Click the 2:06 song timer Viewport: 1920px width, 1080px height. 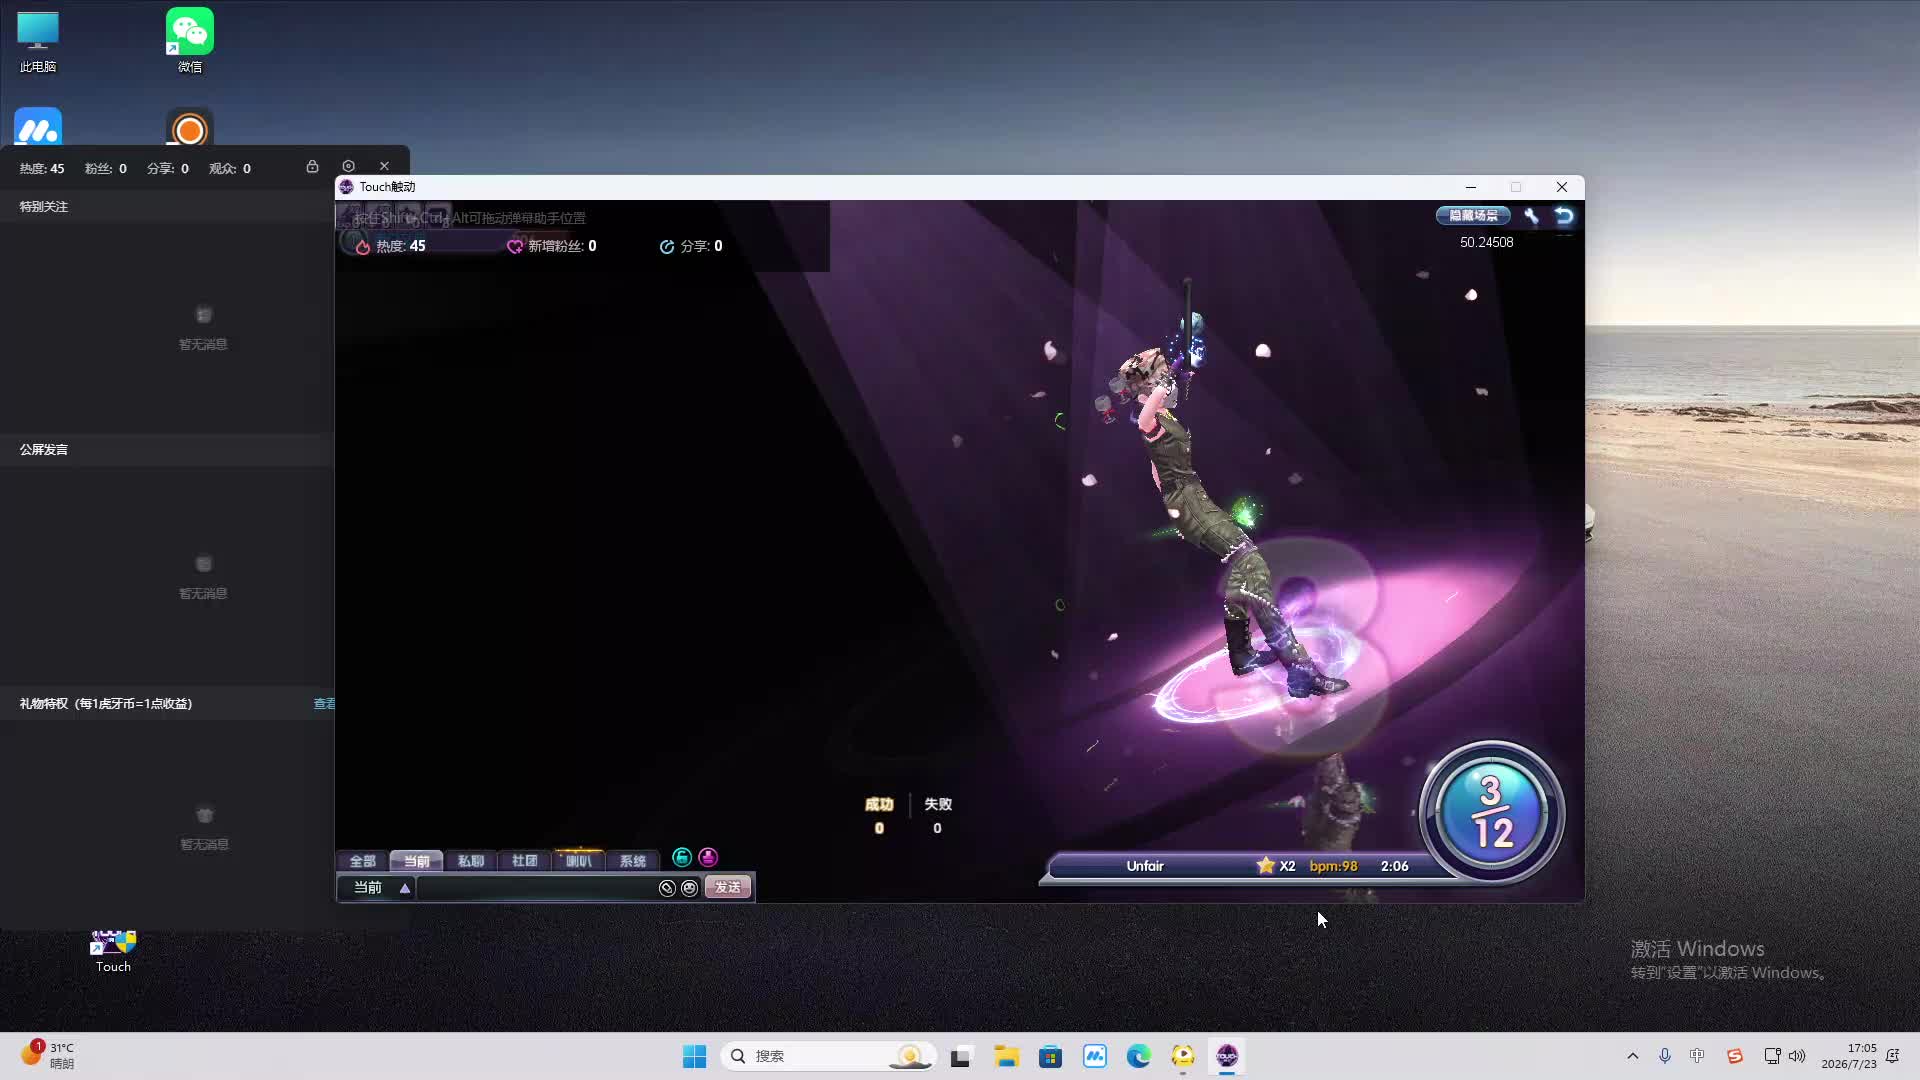pos(1394,866)
